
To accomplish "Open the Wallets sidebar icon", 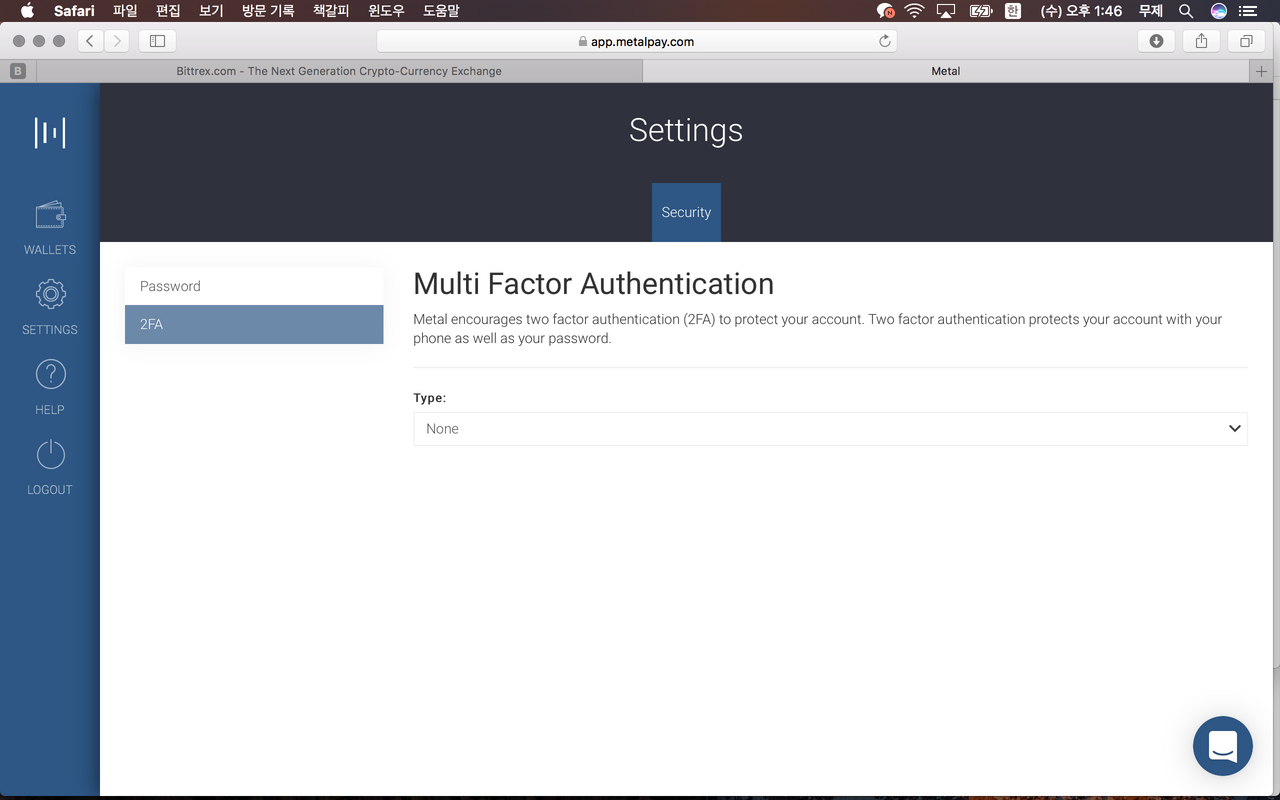I will (x=50, y=216).
